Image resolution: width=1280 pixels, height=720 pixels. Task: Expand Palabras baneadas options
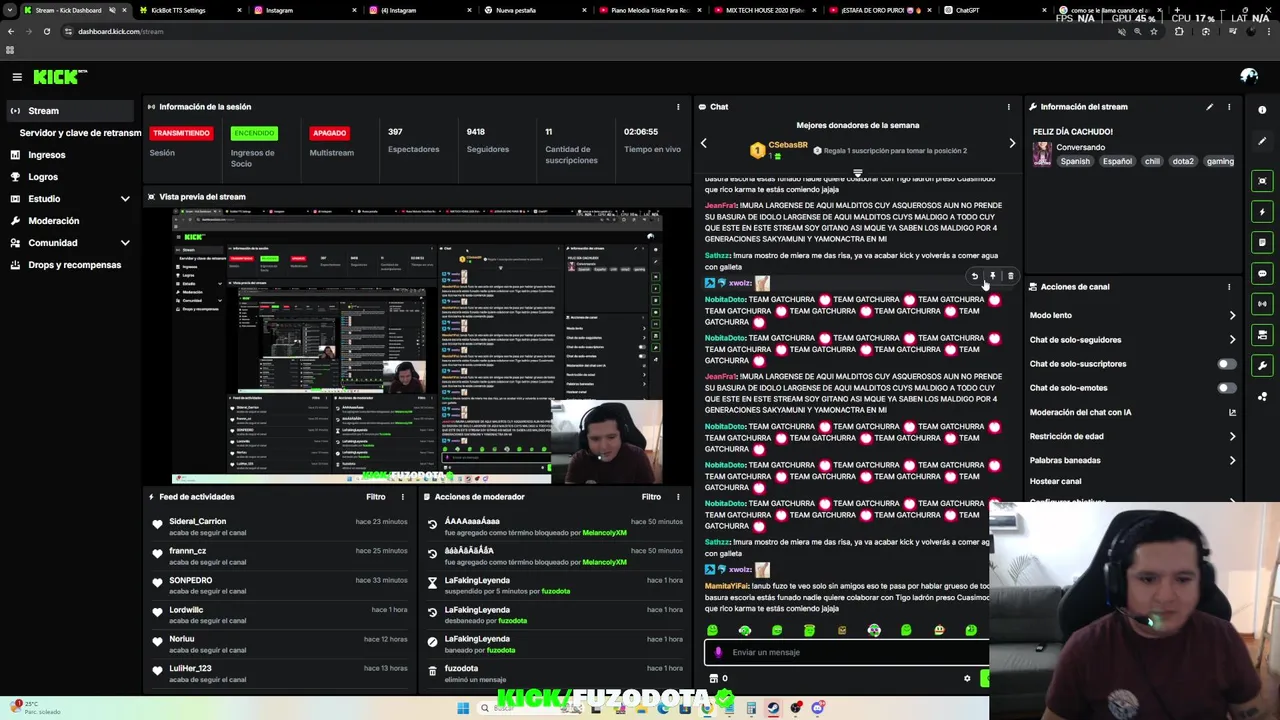coord(1232,461)
